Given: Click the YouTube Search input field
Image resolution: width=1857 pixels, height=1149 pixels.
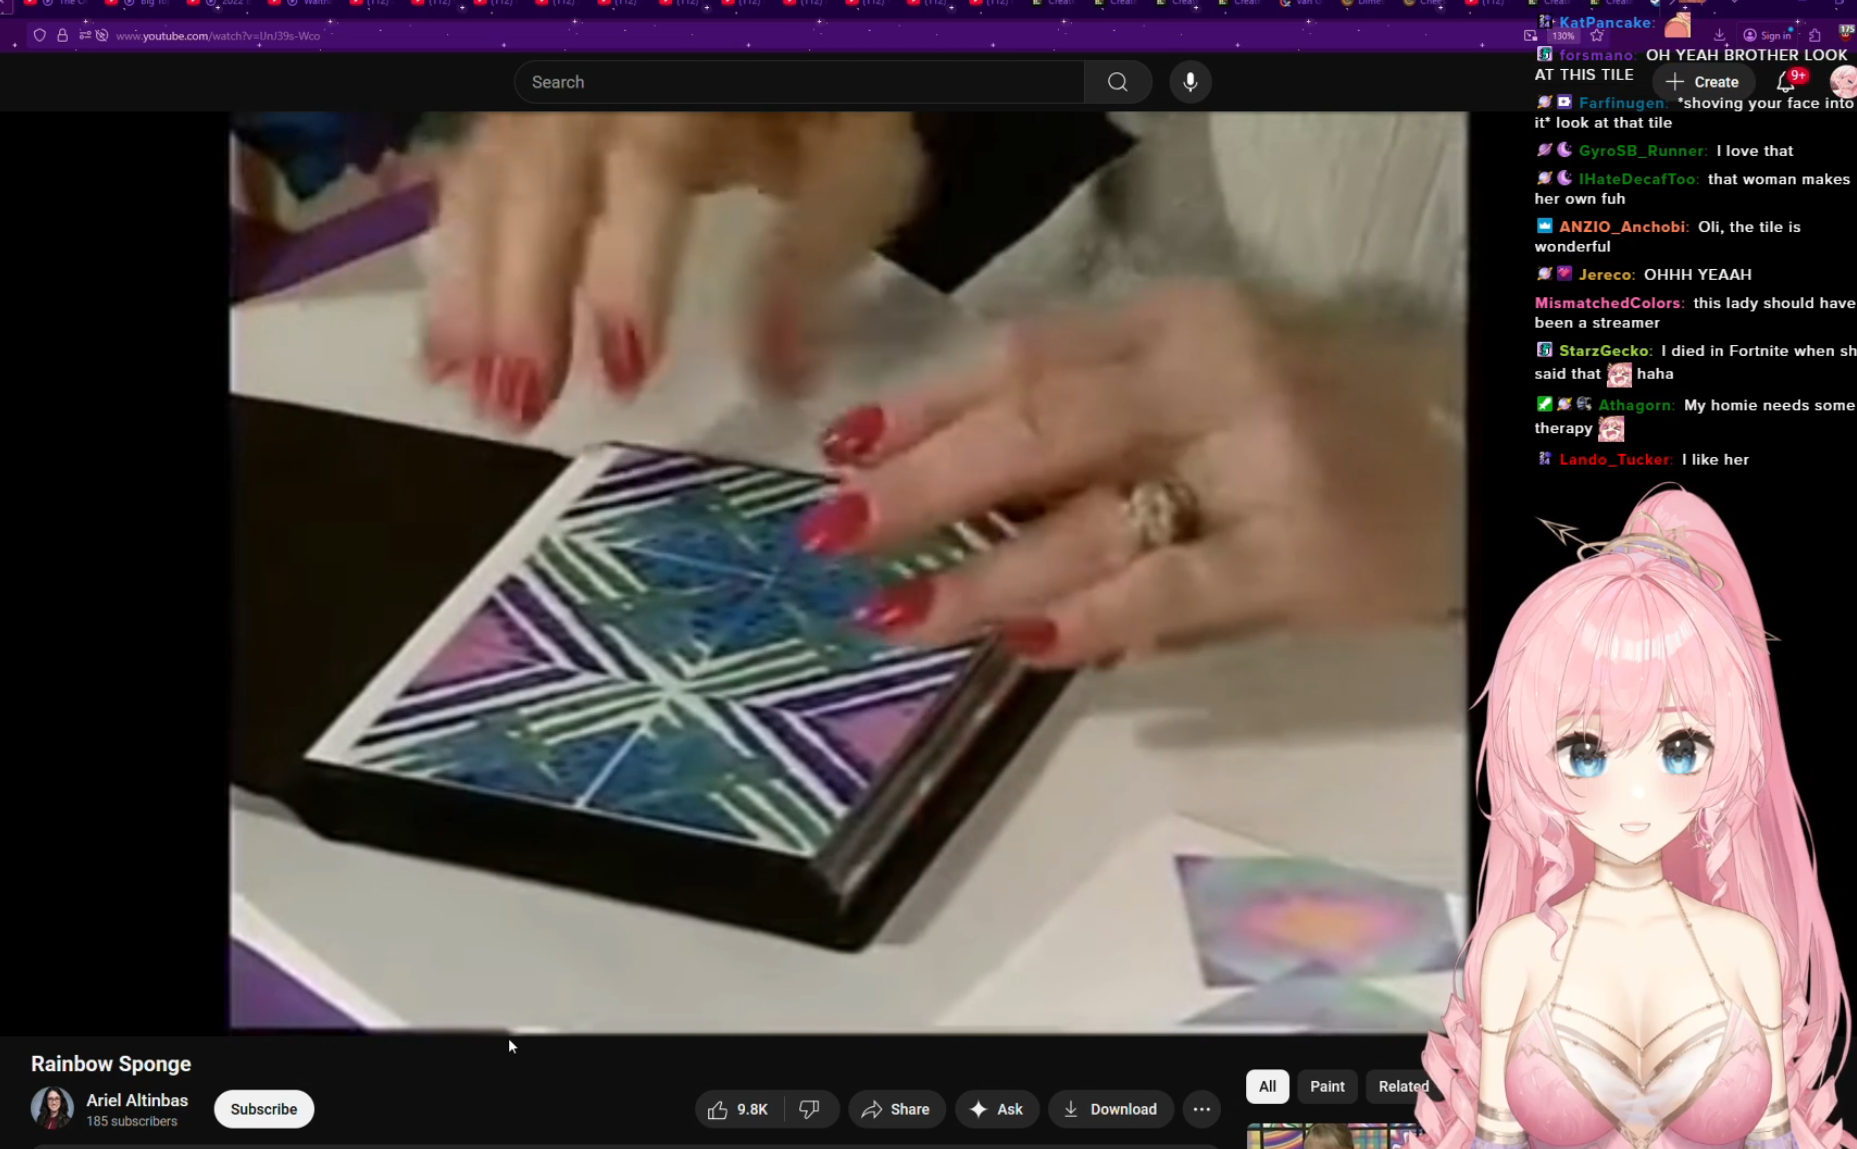Looking at the screenshot, I should (x=799, y=82).
